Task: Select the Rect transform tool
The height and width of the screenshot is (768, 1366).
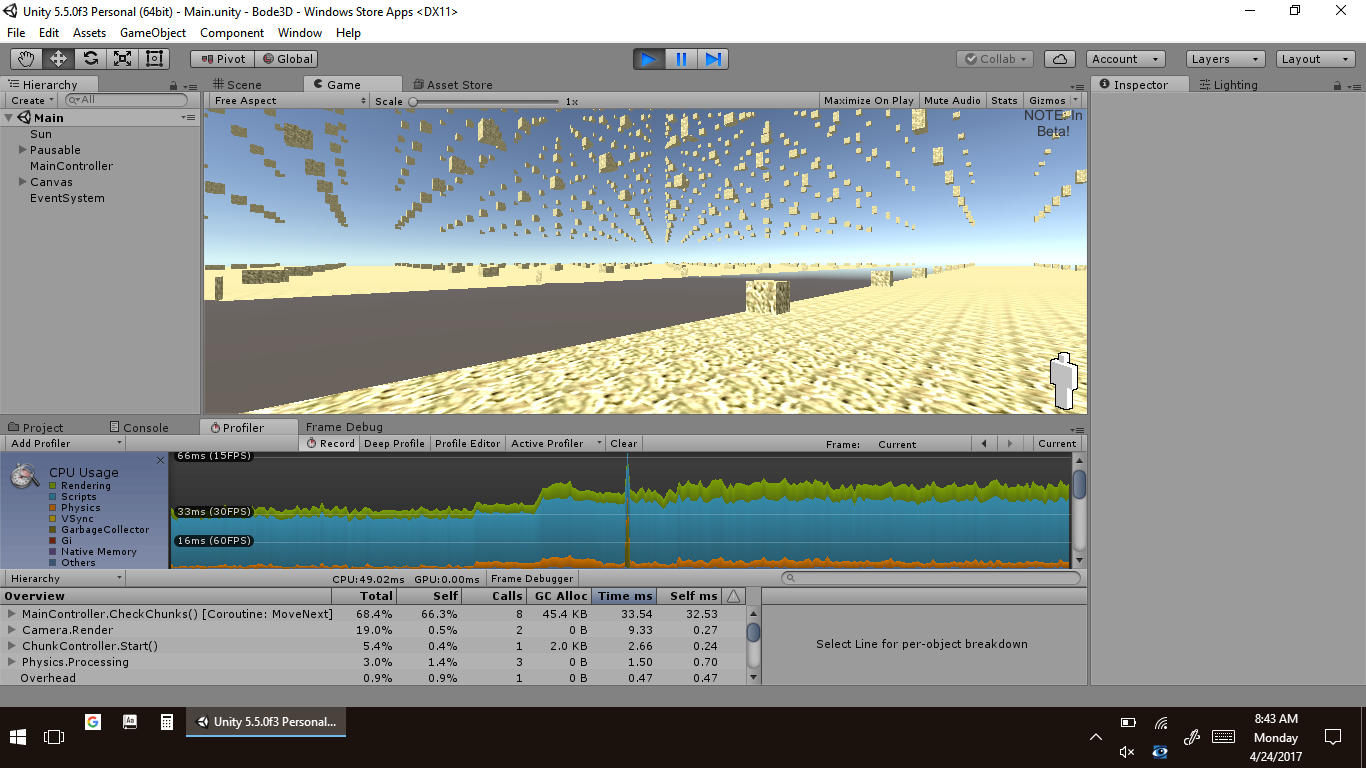Action: click(x=154, y=59)
